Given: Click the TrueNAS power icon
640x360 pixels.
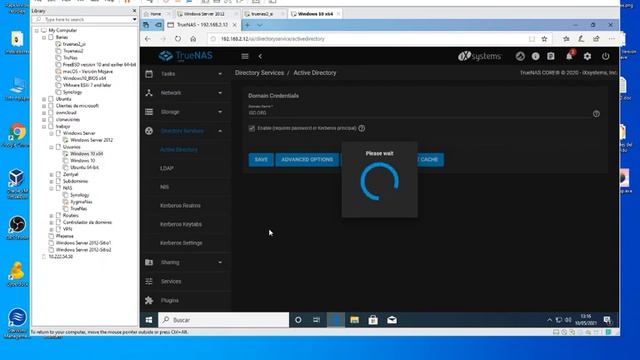Looking at the screenshot, I should click(605, 56).
